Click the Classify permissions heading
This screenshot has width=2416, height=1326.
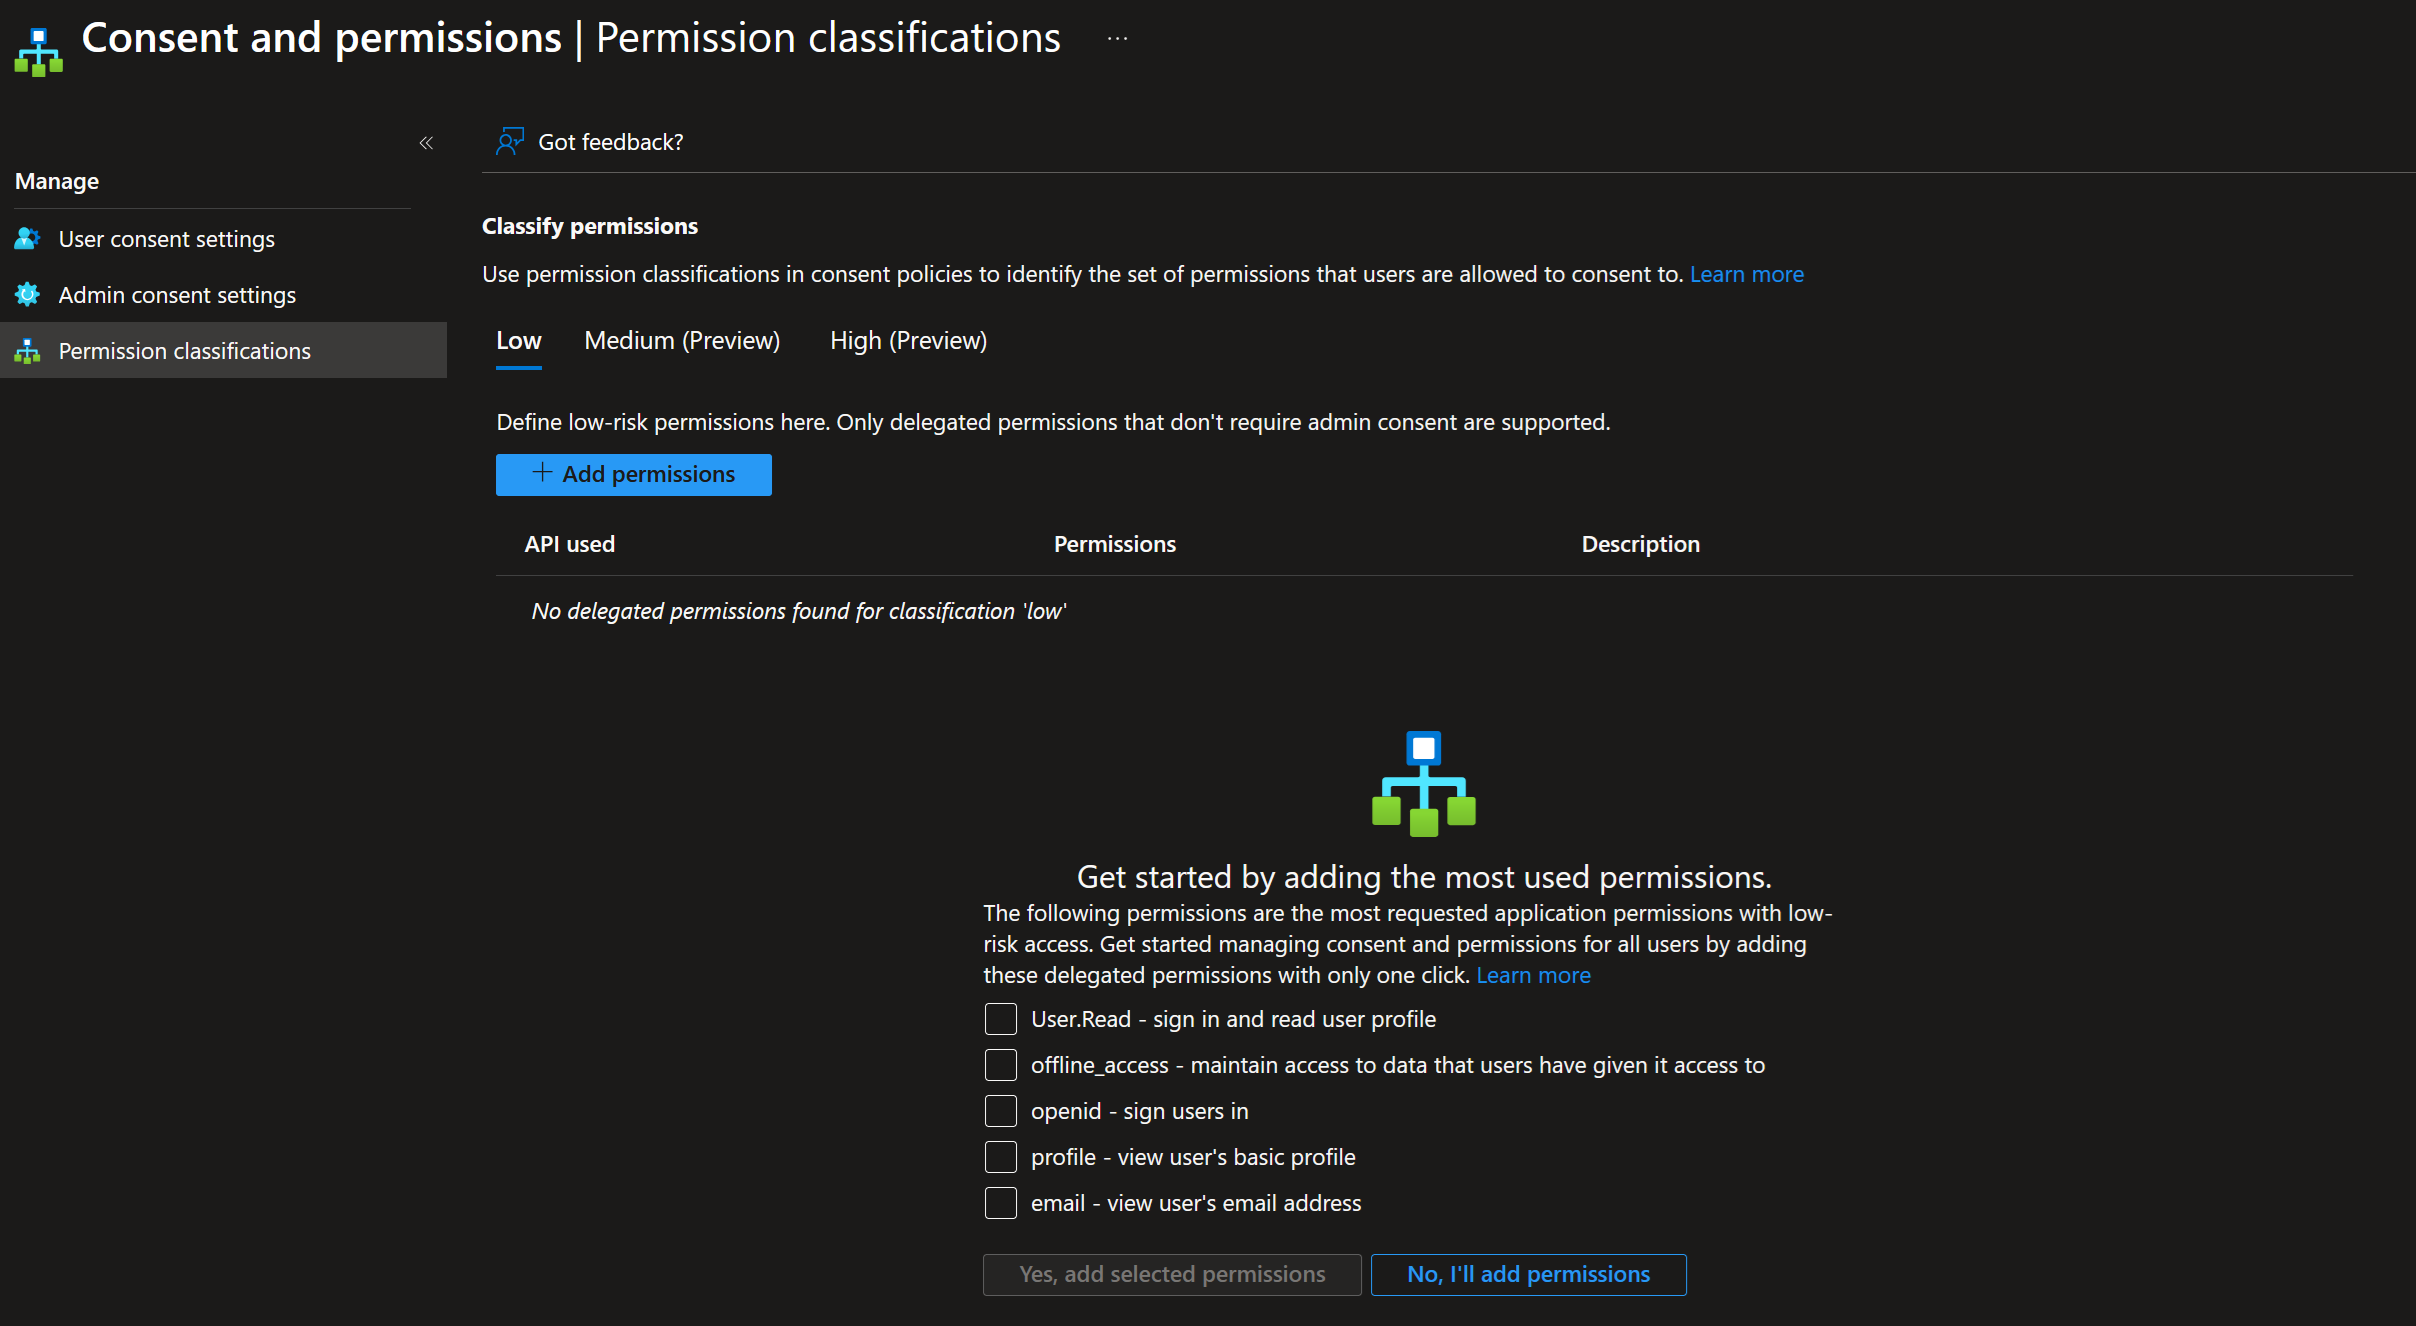coord(590,226)
